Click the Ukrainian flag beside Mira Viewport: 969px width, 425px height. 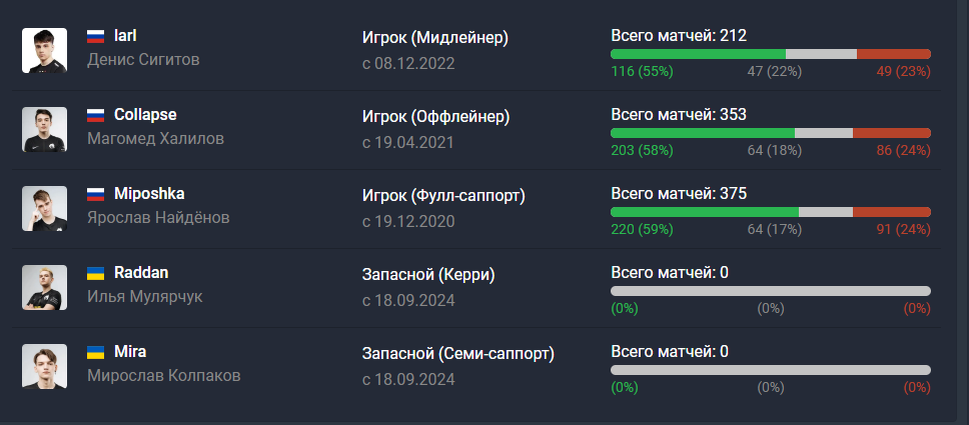[x=95, y=353]
